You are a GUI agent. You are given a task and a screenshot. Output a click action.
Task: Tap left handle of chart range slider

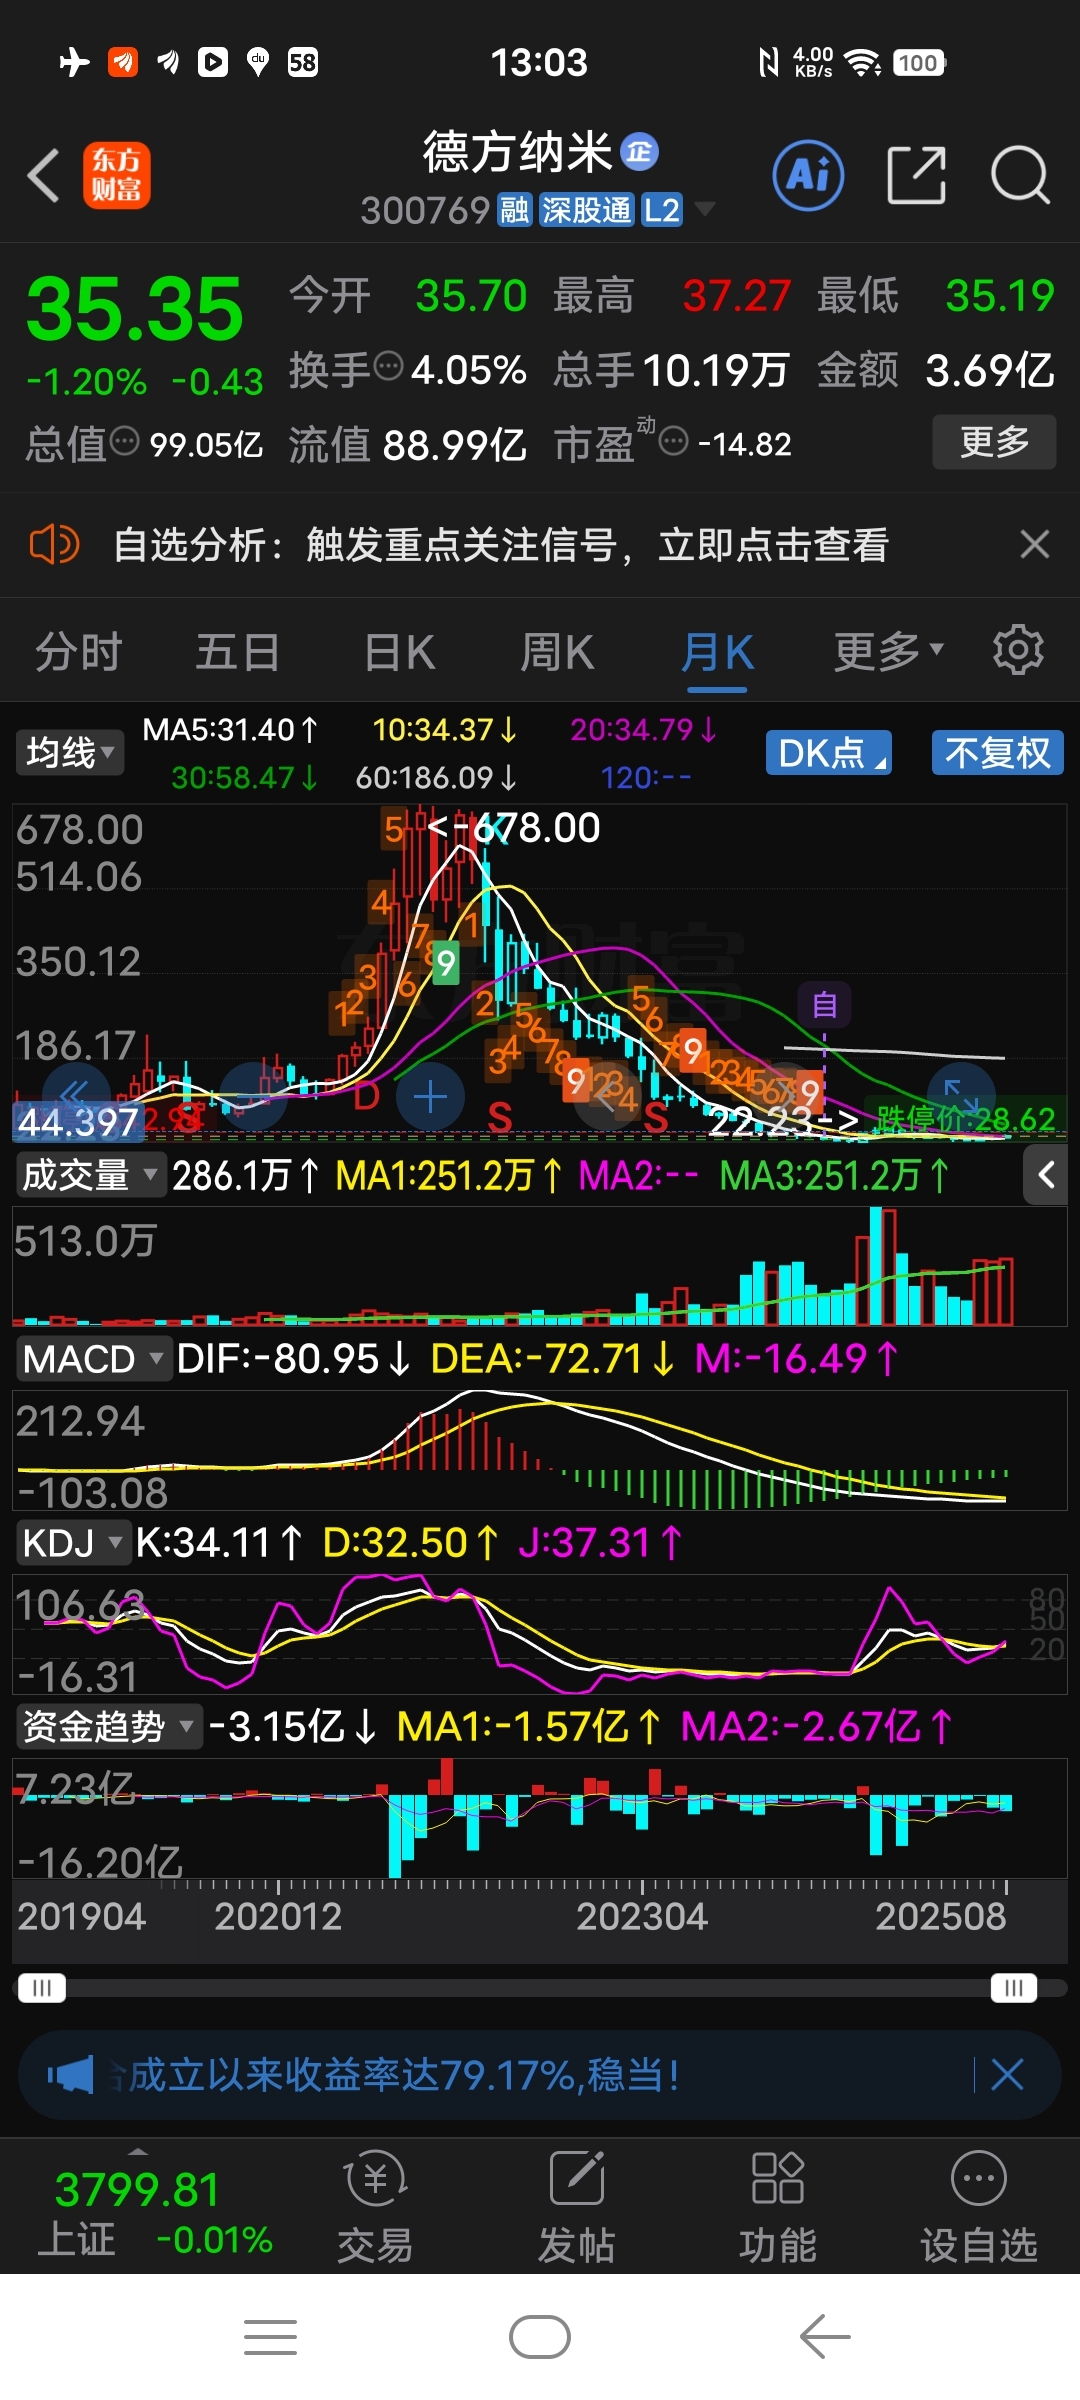(x=41, y=1987)
